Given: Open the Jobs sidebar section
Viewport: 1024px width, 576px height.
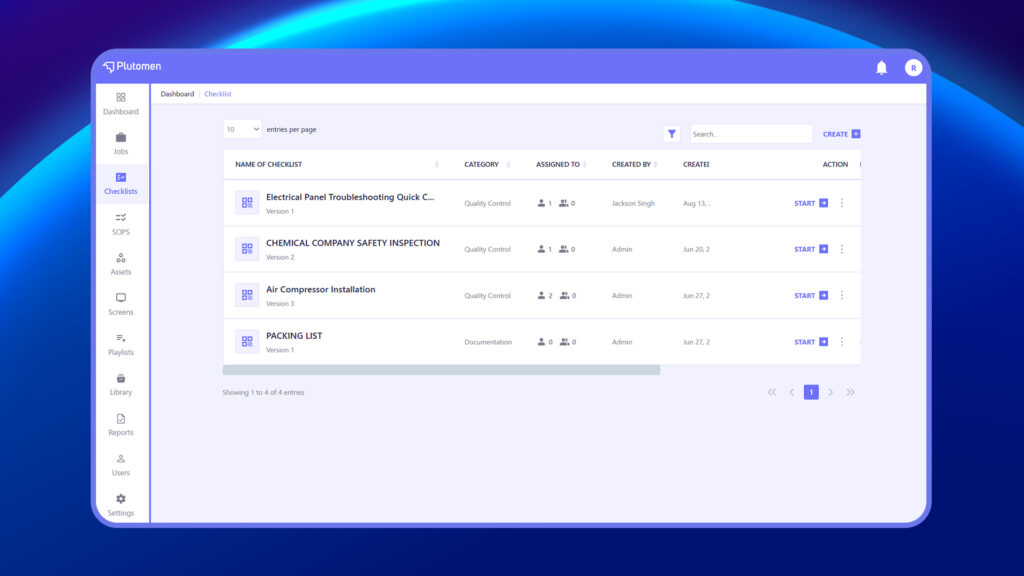Looking at the screenshot, I should tap(121, 144).
